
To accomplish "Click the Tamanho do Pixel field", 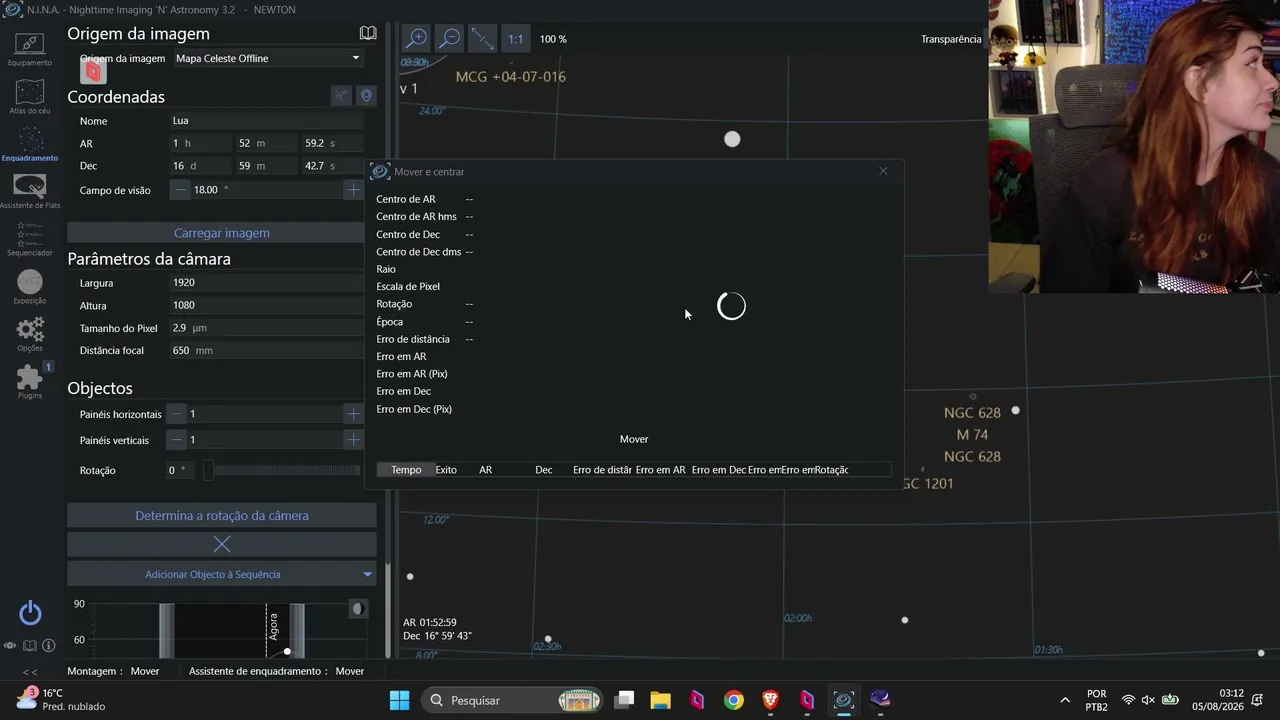I will 267,328.
